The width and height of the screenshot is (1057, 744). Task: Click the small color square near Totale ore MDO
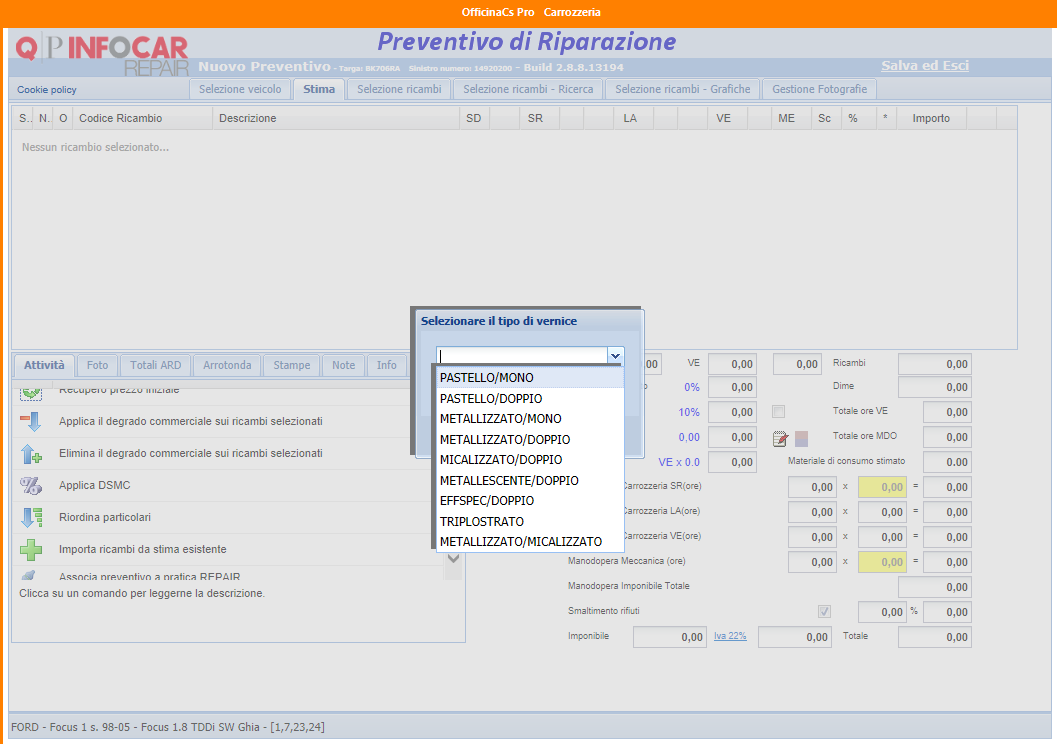pyautogui.click(x=802, y=439)
